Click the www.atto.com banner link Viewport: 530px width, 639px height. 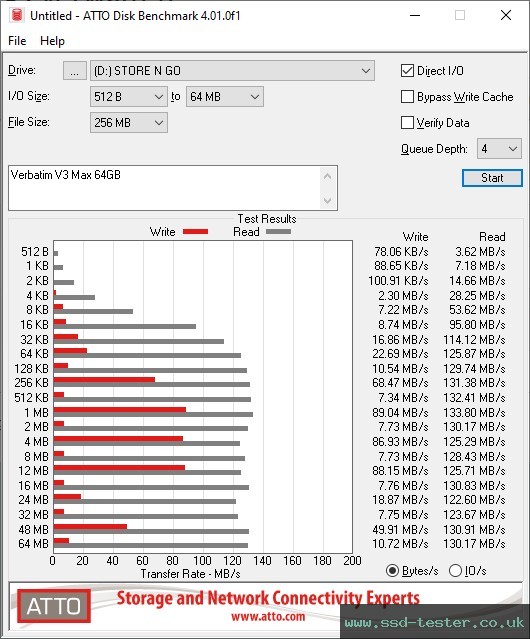pos(268,616)
